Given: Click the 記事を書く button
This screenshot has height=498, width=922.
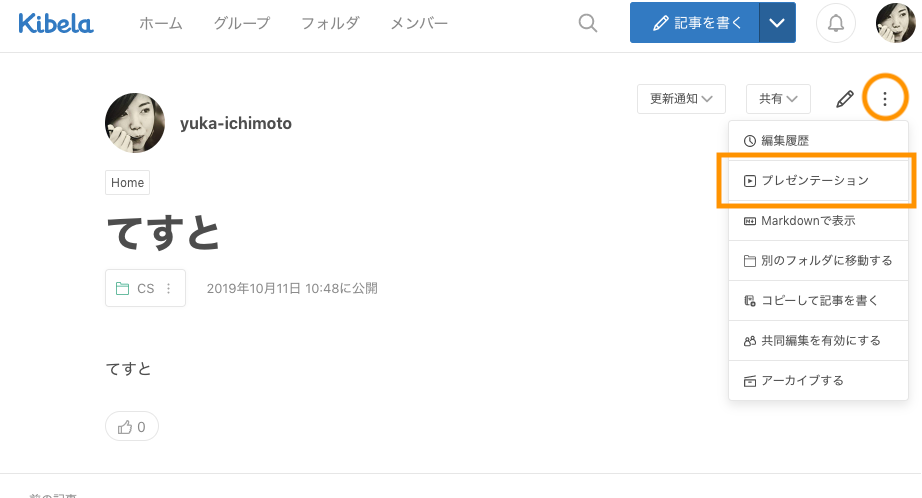Looking at the screenshot, I should coord(694,23).
